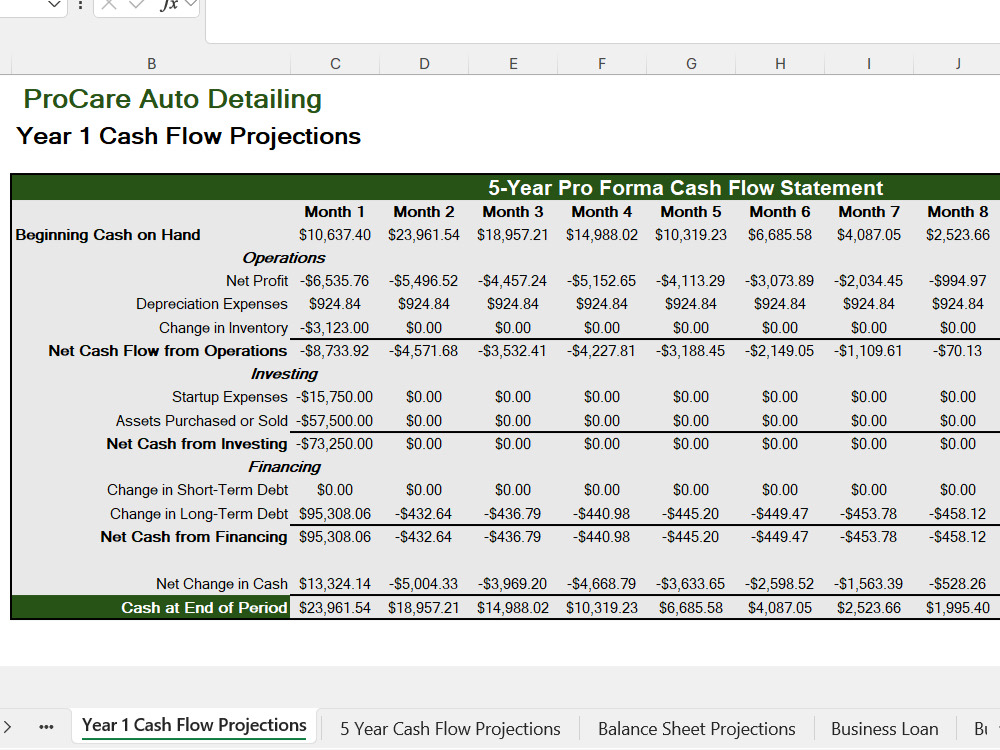Click the Net Cash from Investing label
This screenshot has width=1000, height=750.
(197, 444)
